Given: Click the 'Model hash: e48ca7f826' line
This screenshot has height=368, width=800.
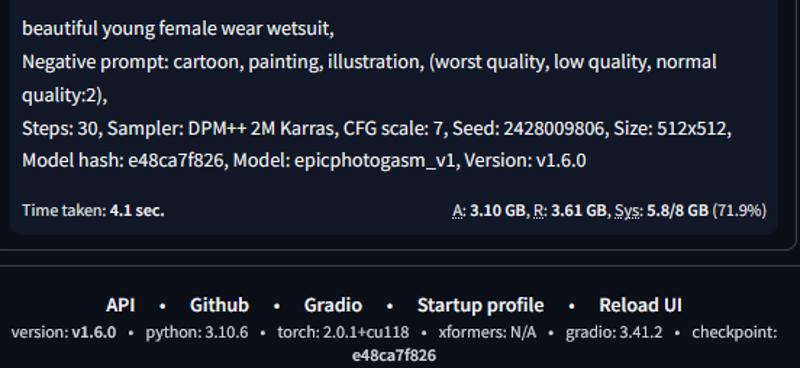Looking at the screenshot, I should tap(304, 161).
